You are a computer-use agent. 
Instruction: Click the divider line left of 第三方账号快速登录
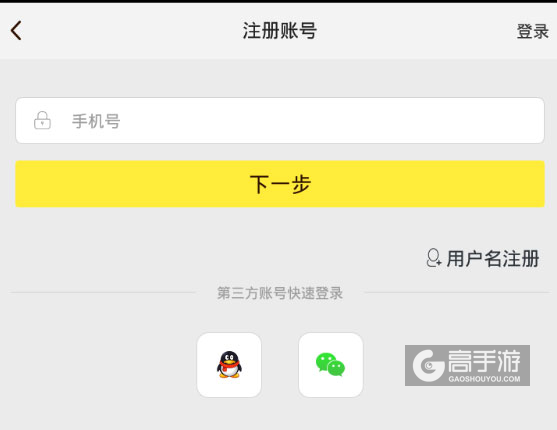(103, 293)
